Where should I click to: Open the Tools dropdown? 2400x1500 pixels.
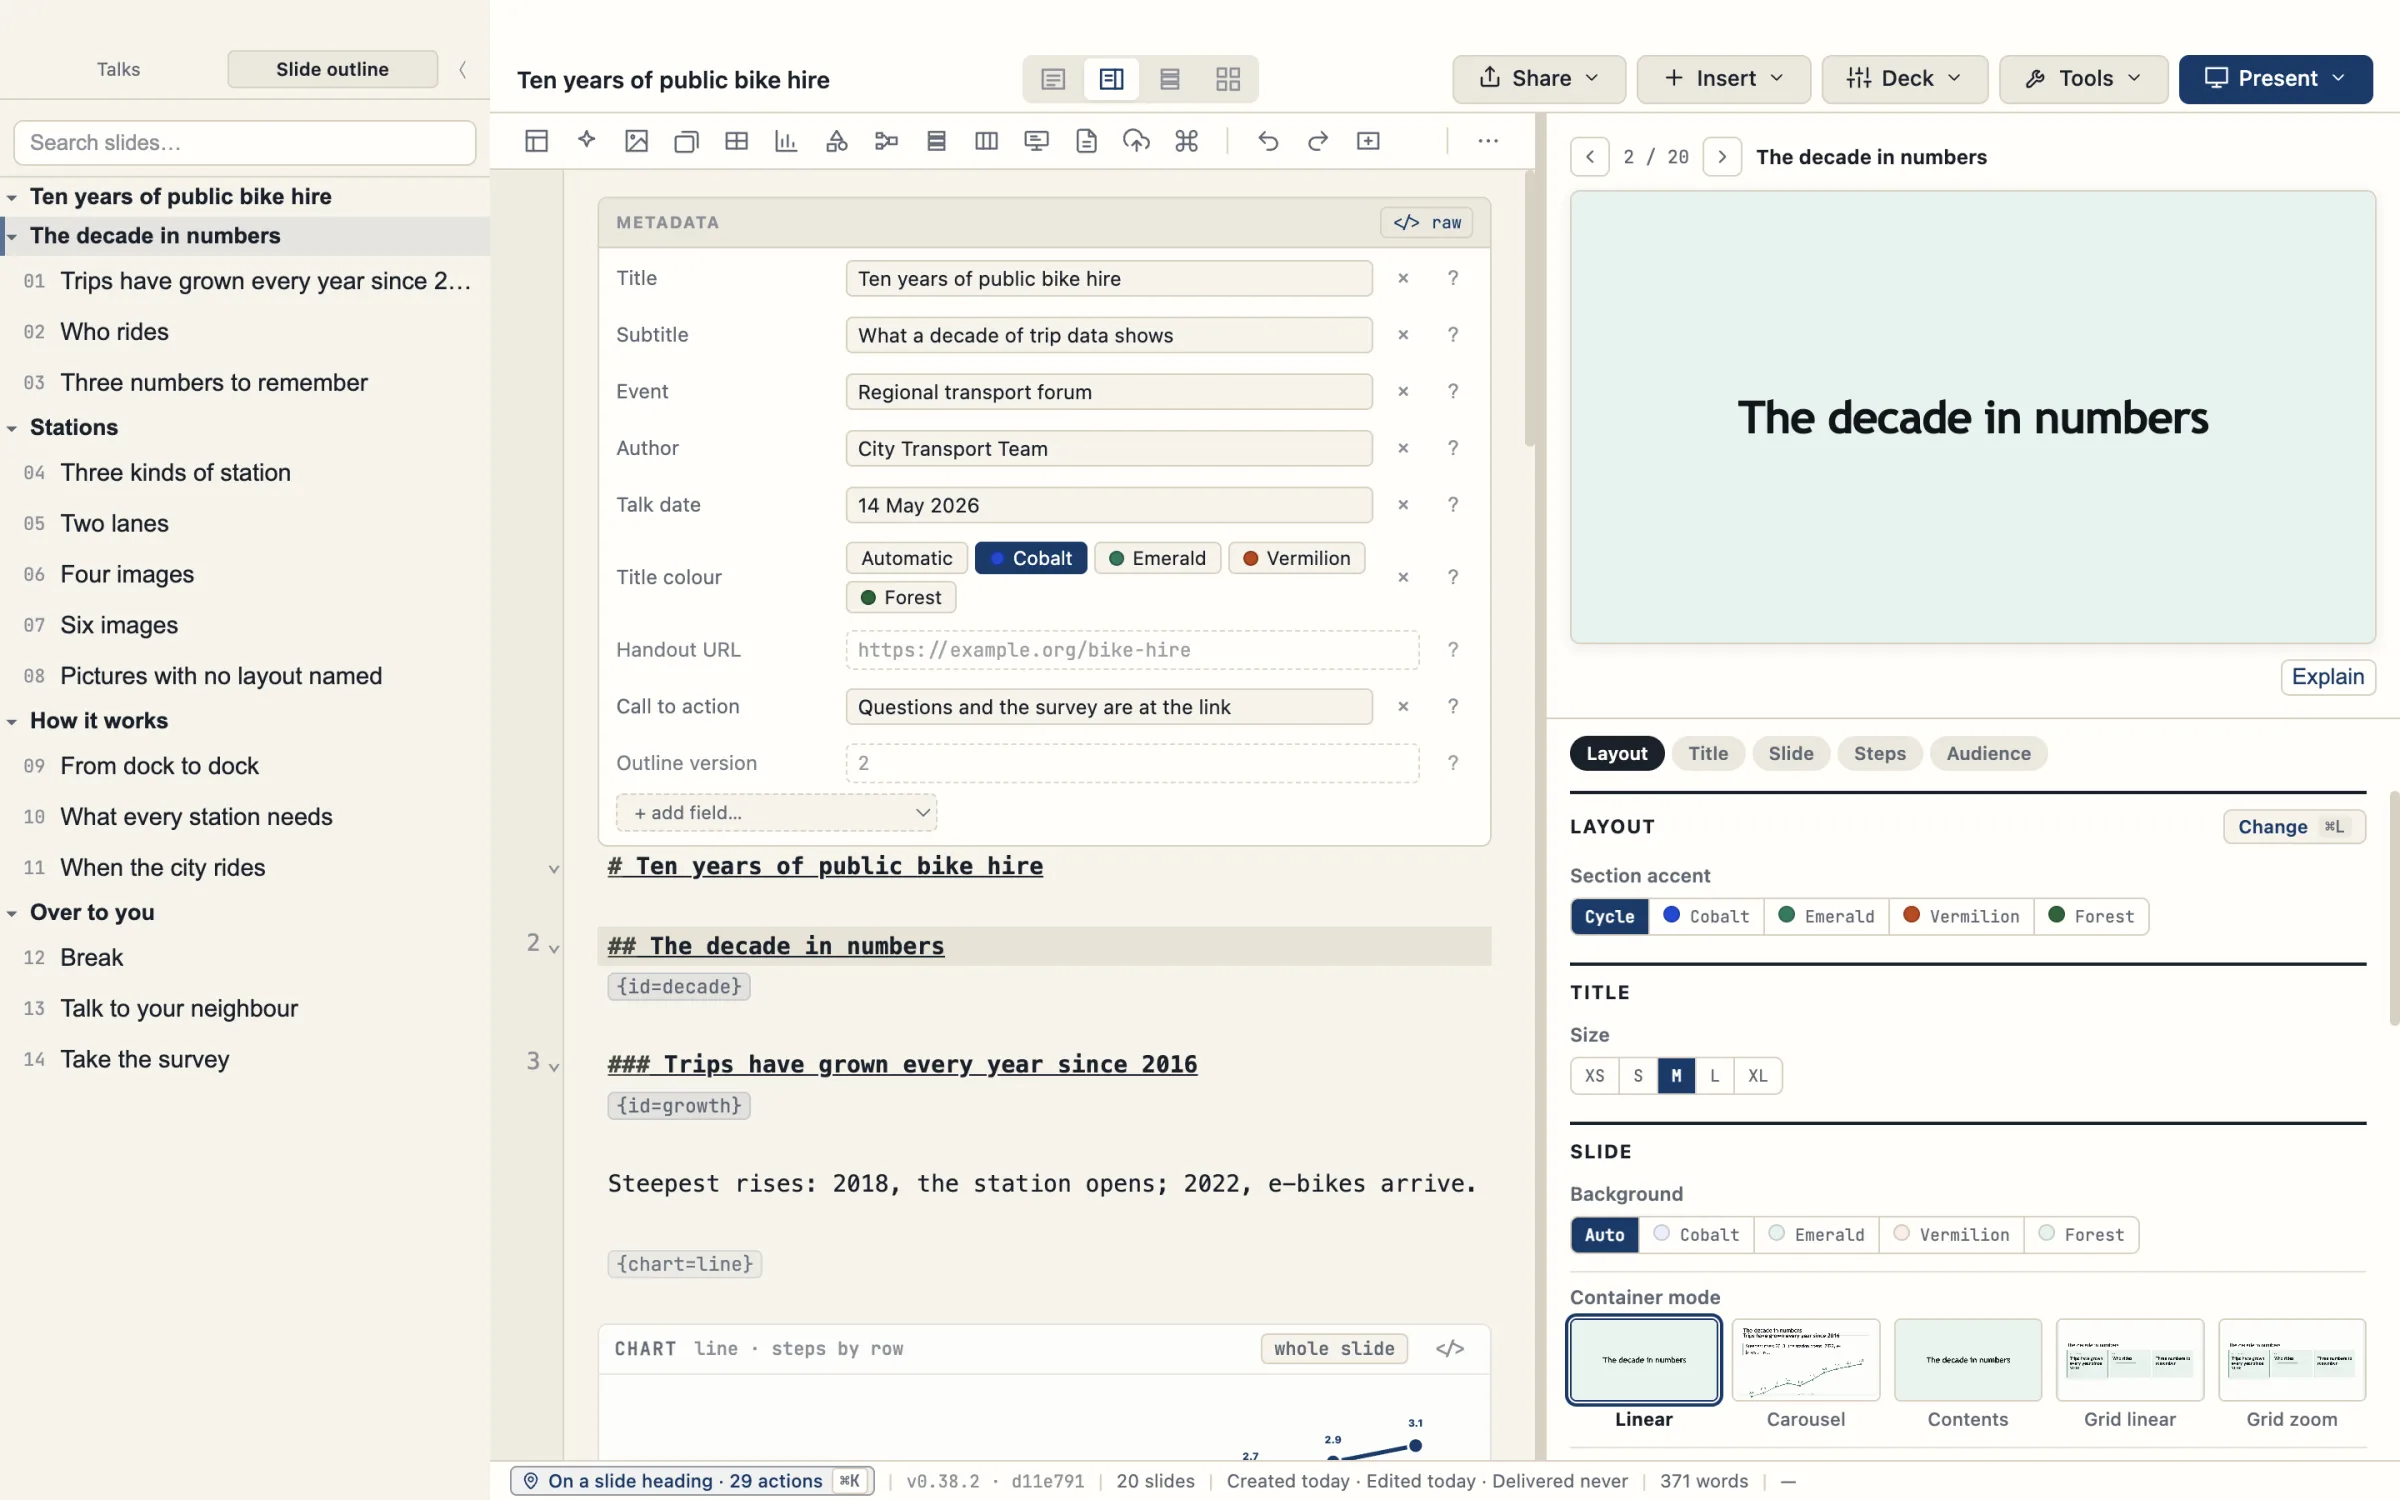(x=2083, y=79)
